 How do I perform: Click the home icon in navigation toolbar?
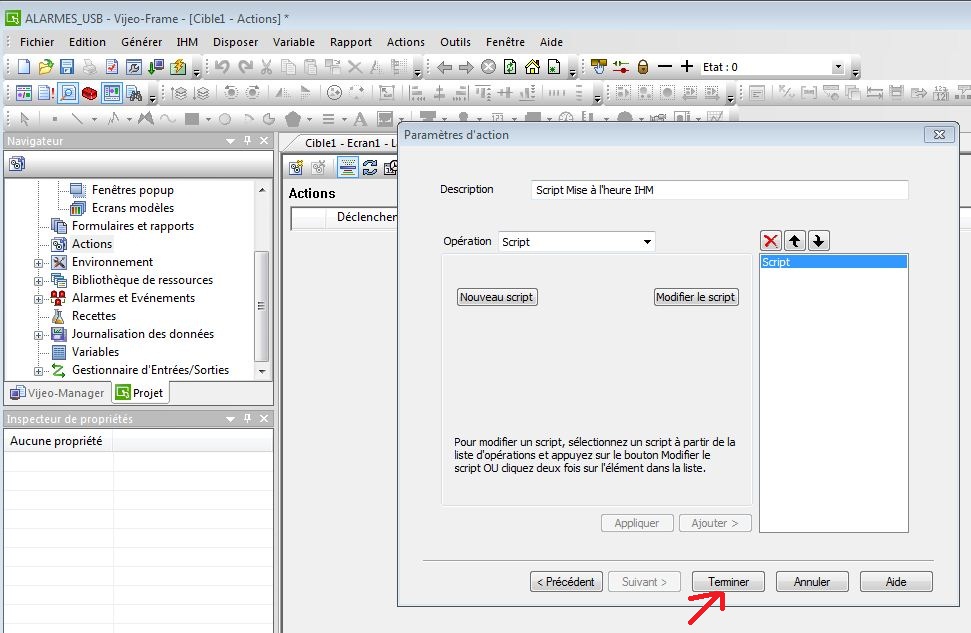(x=532, y=67)
